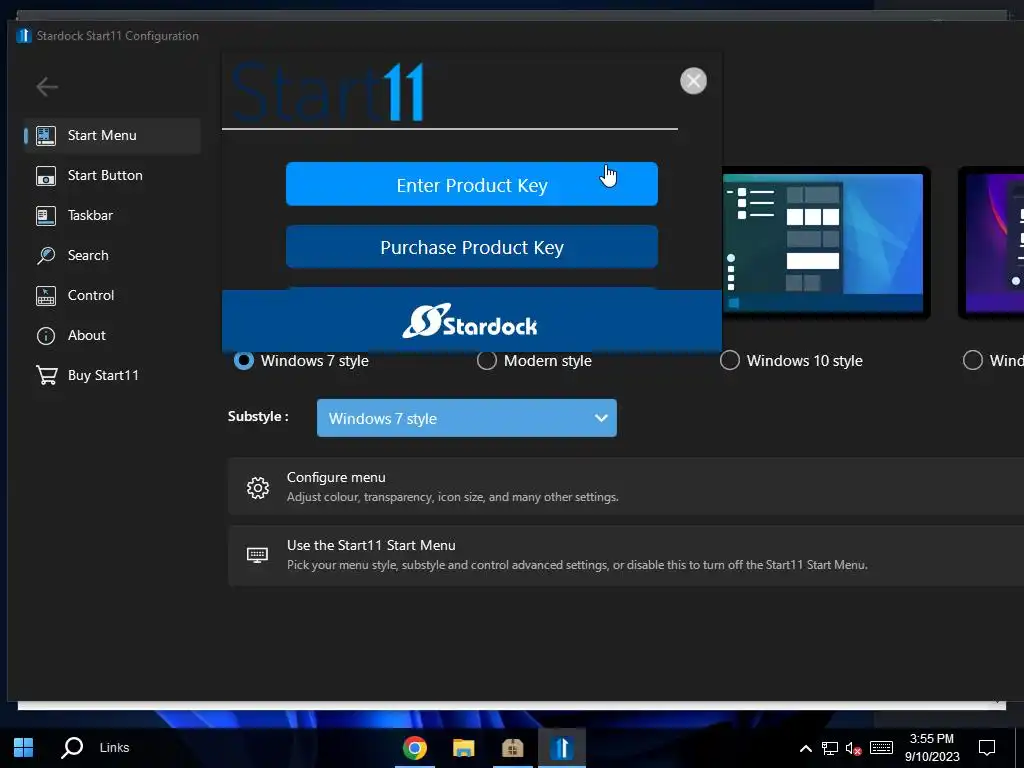Click the Start11 taskbar icon

coord(562,748)
